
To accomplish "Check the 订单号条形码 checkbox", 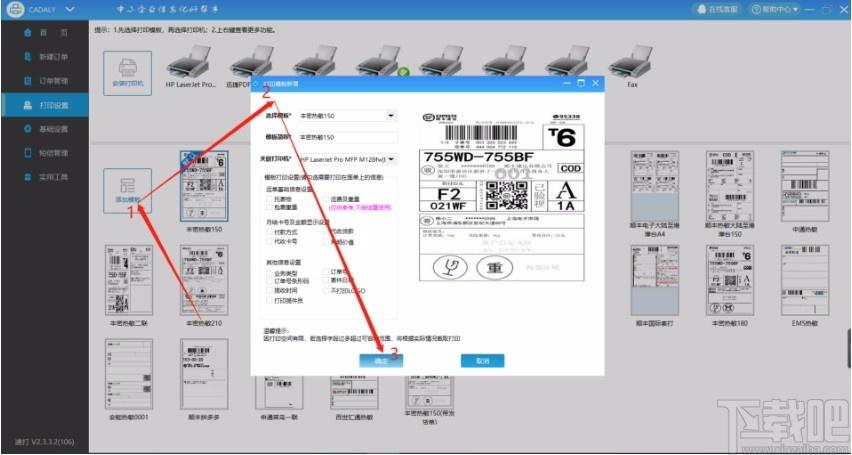I will [269, 281].
